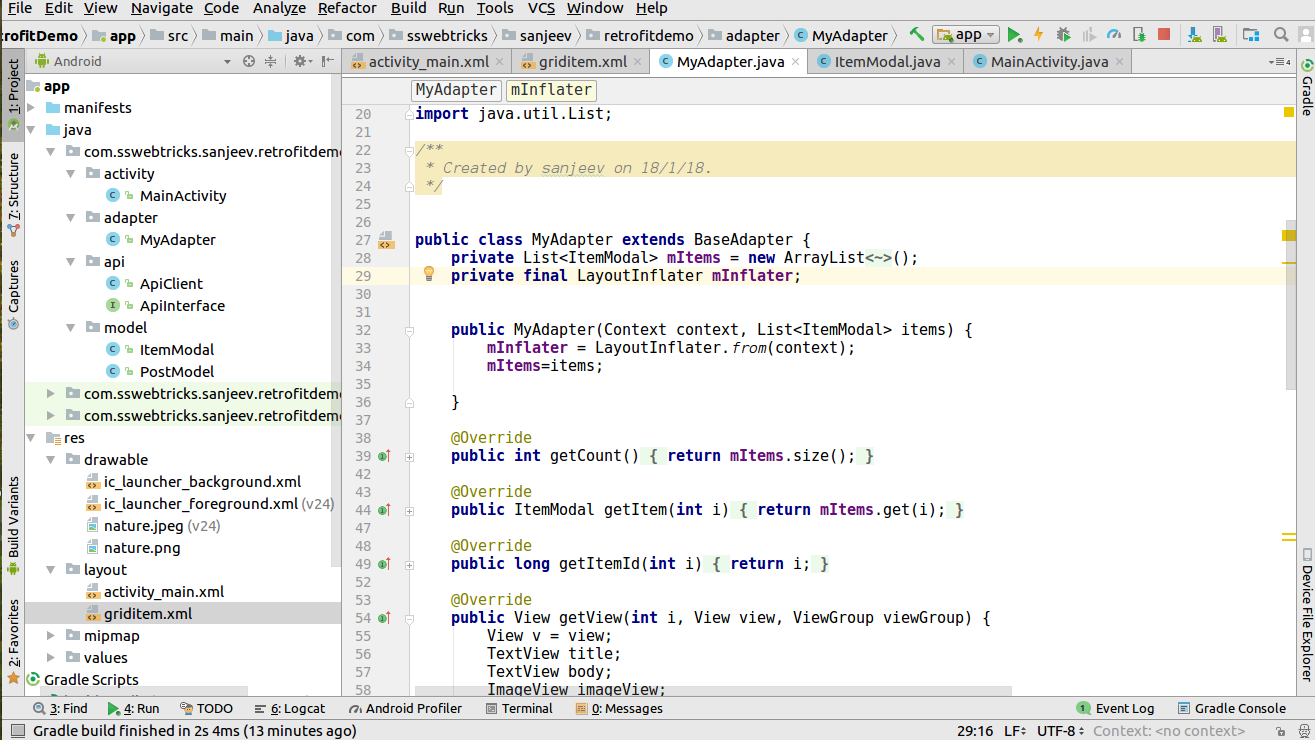Click override gutter icon on line 54
This screenshot has height=740, width=1315.
point(384,618)
